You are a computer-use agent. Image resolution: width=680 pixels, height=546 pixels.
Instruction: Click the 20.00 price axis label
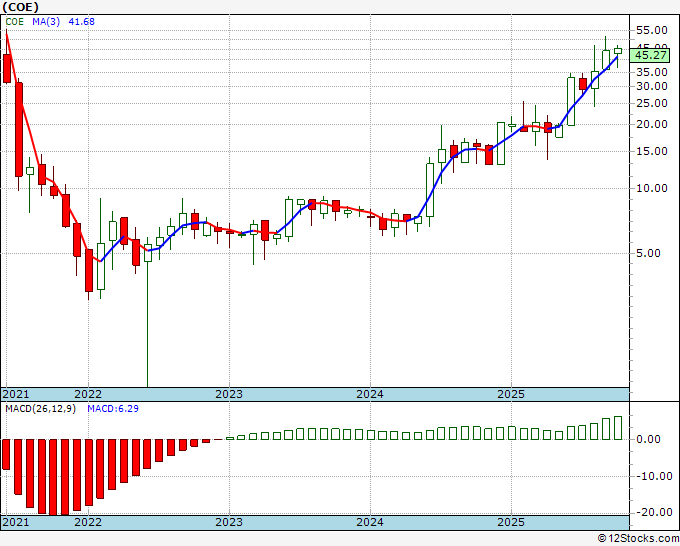651,124
